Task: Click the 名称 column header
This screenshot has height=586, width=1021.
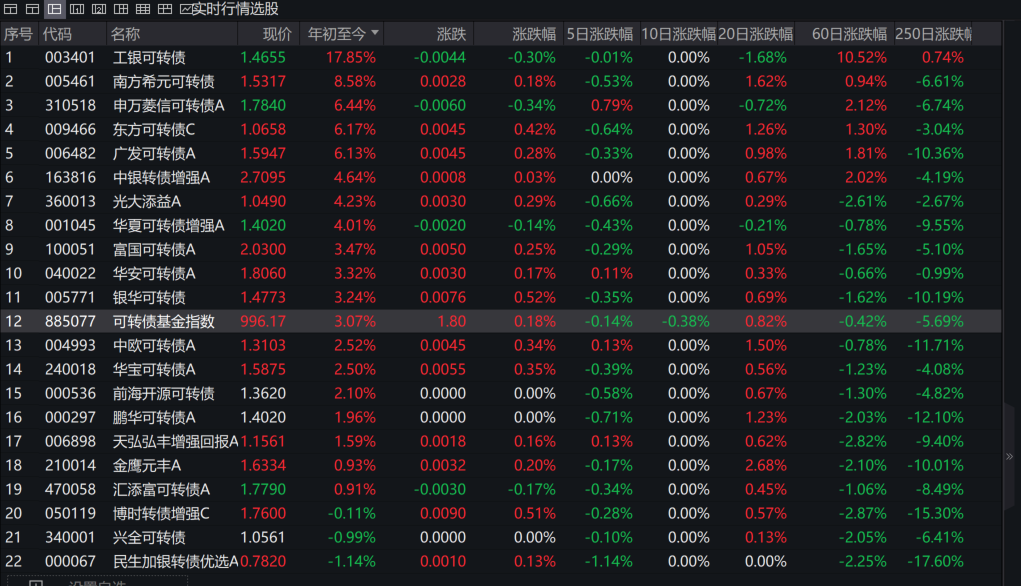Action: coord(125,34)
